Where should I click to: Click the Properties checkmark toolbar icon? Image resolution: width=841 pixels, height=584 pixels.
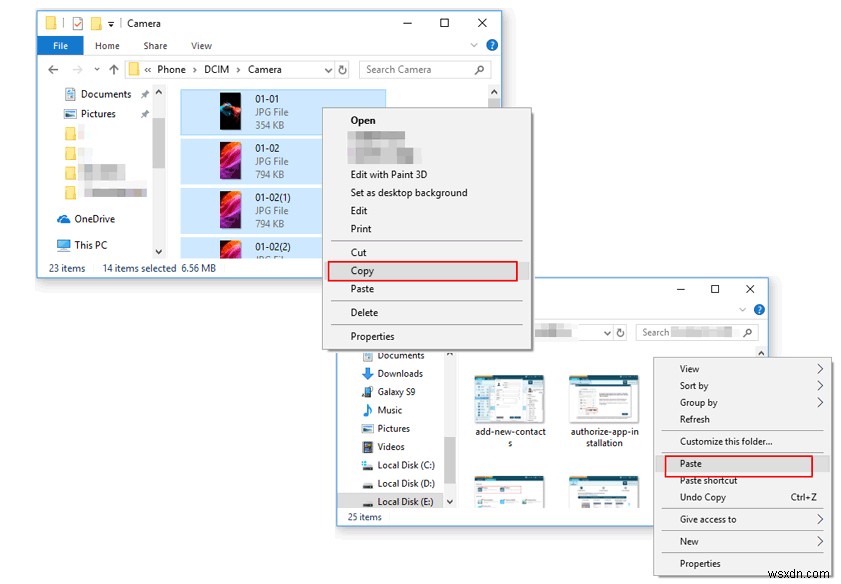coord(78,23)
